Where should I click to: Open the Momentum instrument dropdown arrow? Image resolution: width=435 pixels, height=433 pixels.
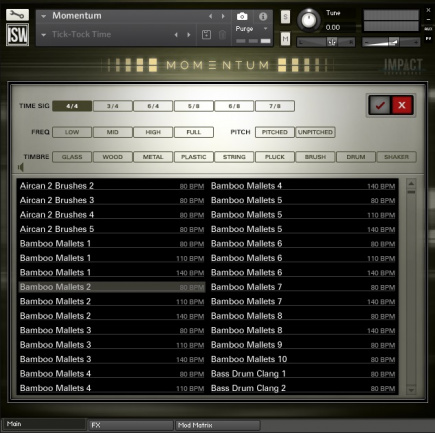pos(44,16)
